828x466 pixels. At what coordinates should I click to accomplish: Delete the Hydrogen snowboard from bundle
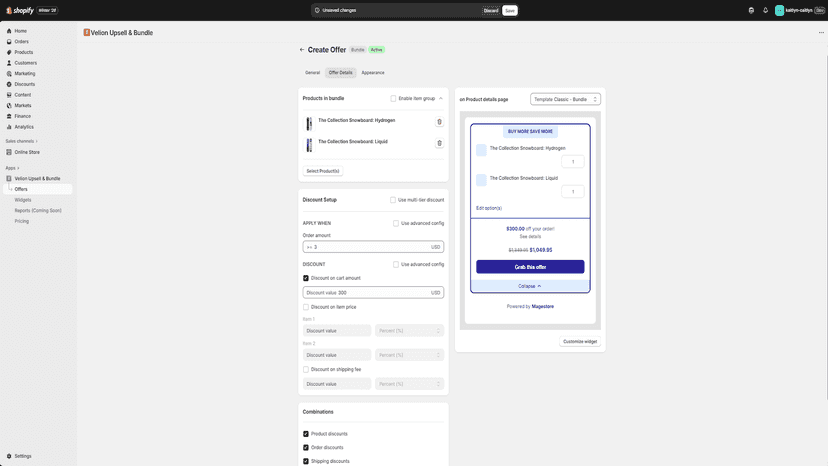pyautogui.click(x=439, y=122)
